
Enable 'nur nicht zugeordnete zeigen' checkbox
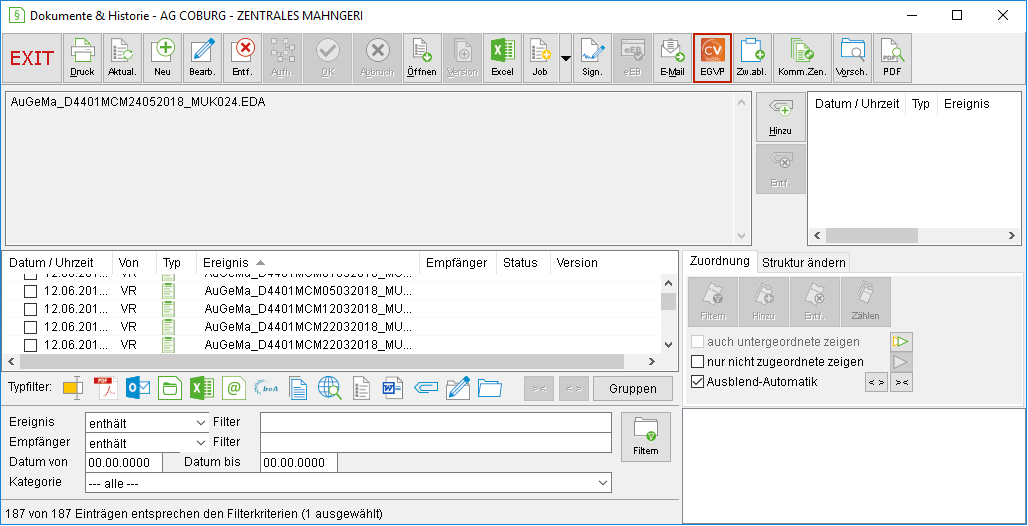698,361
